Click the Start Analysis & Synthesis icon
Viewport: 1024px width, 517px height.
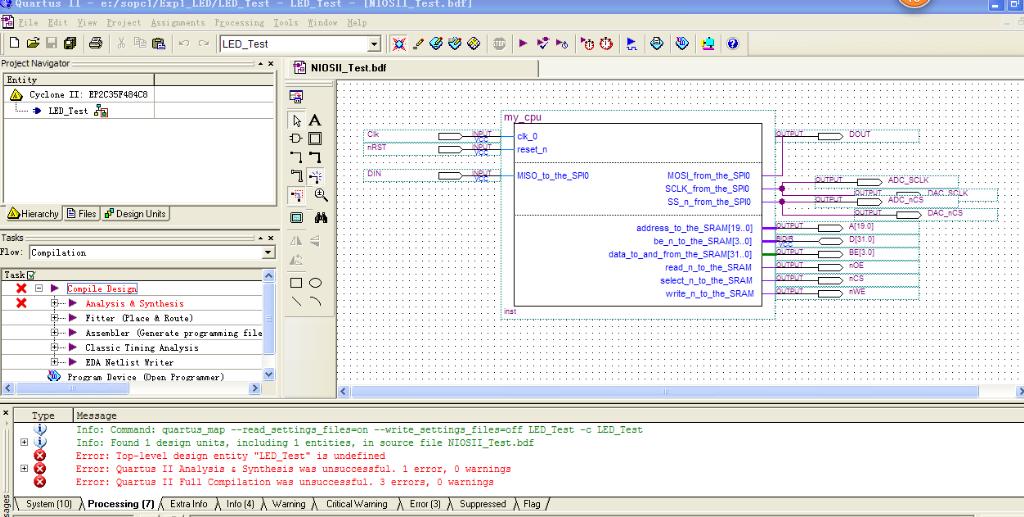pyautogui.click(x=543, y=44)
